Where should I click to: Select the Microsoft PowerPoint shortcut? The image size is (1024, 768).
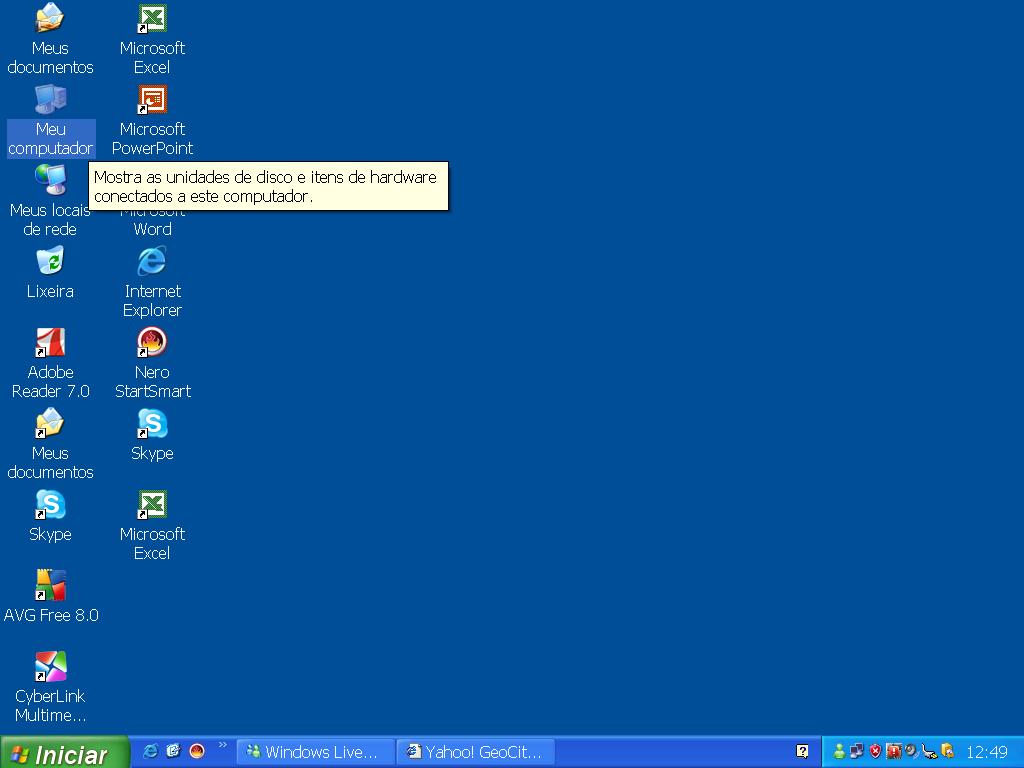coord(152,121)
